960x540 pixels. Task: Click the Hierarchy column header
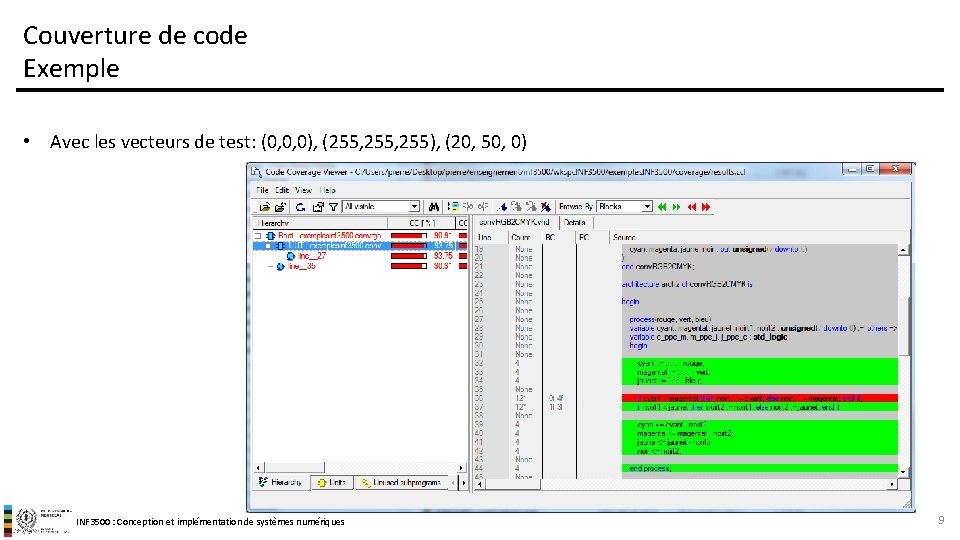[x=320, y=223]
